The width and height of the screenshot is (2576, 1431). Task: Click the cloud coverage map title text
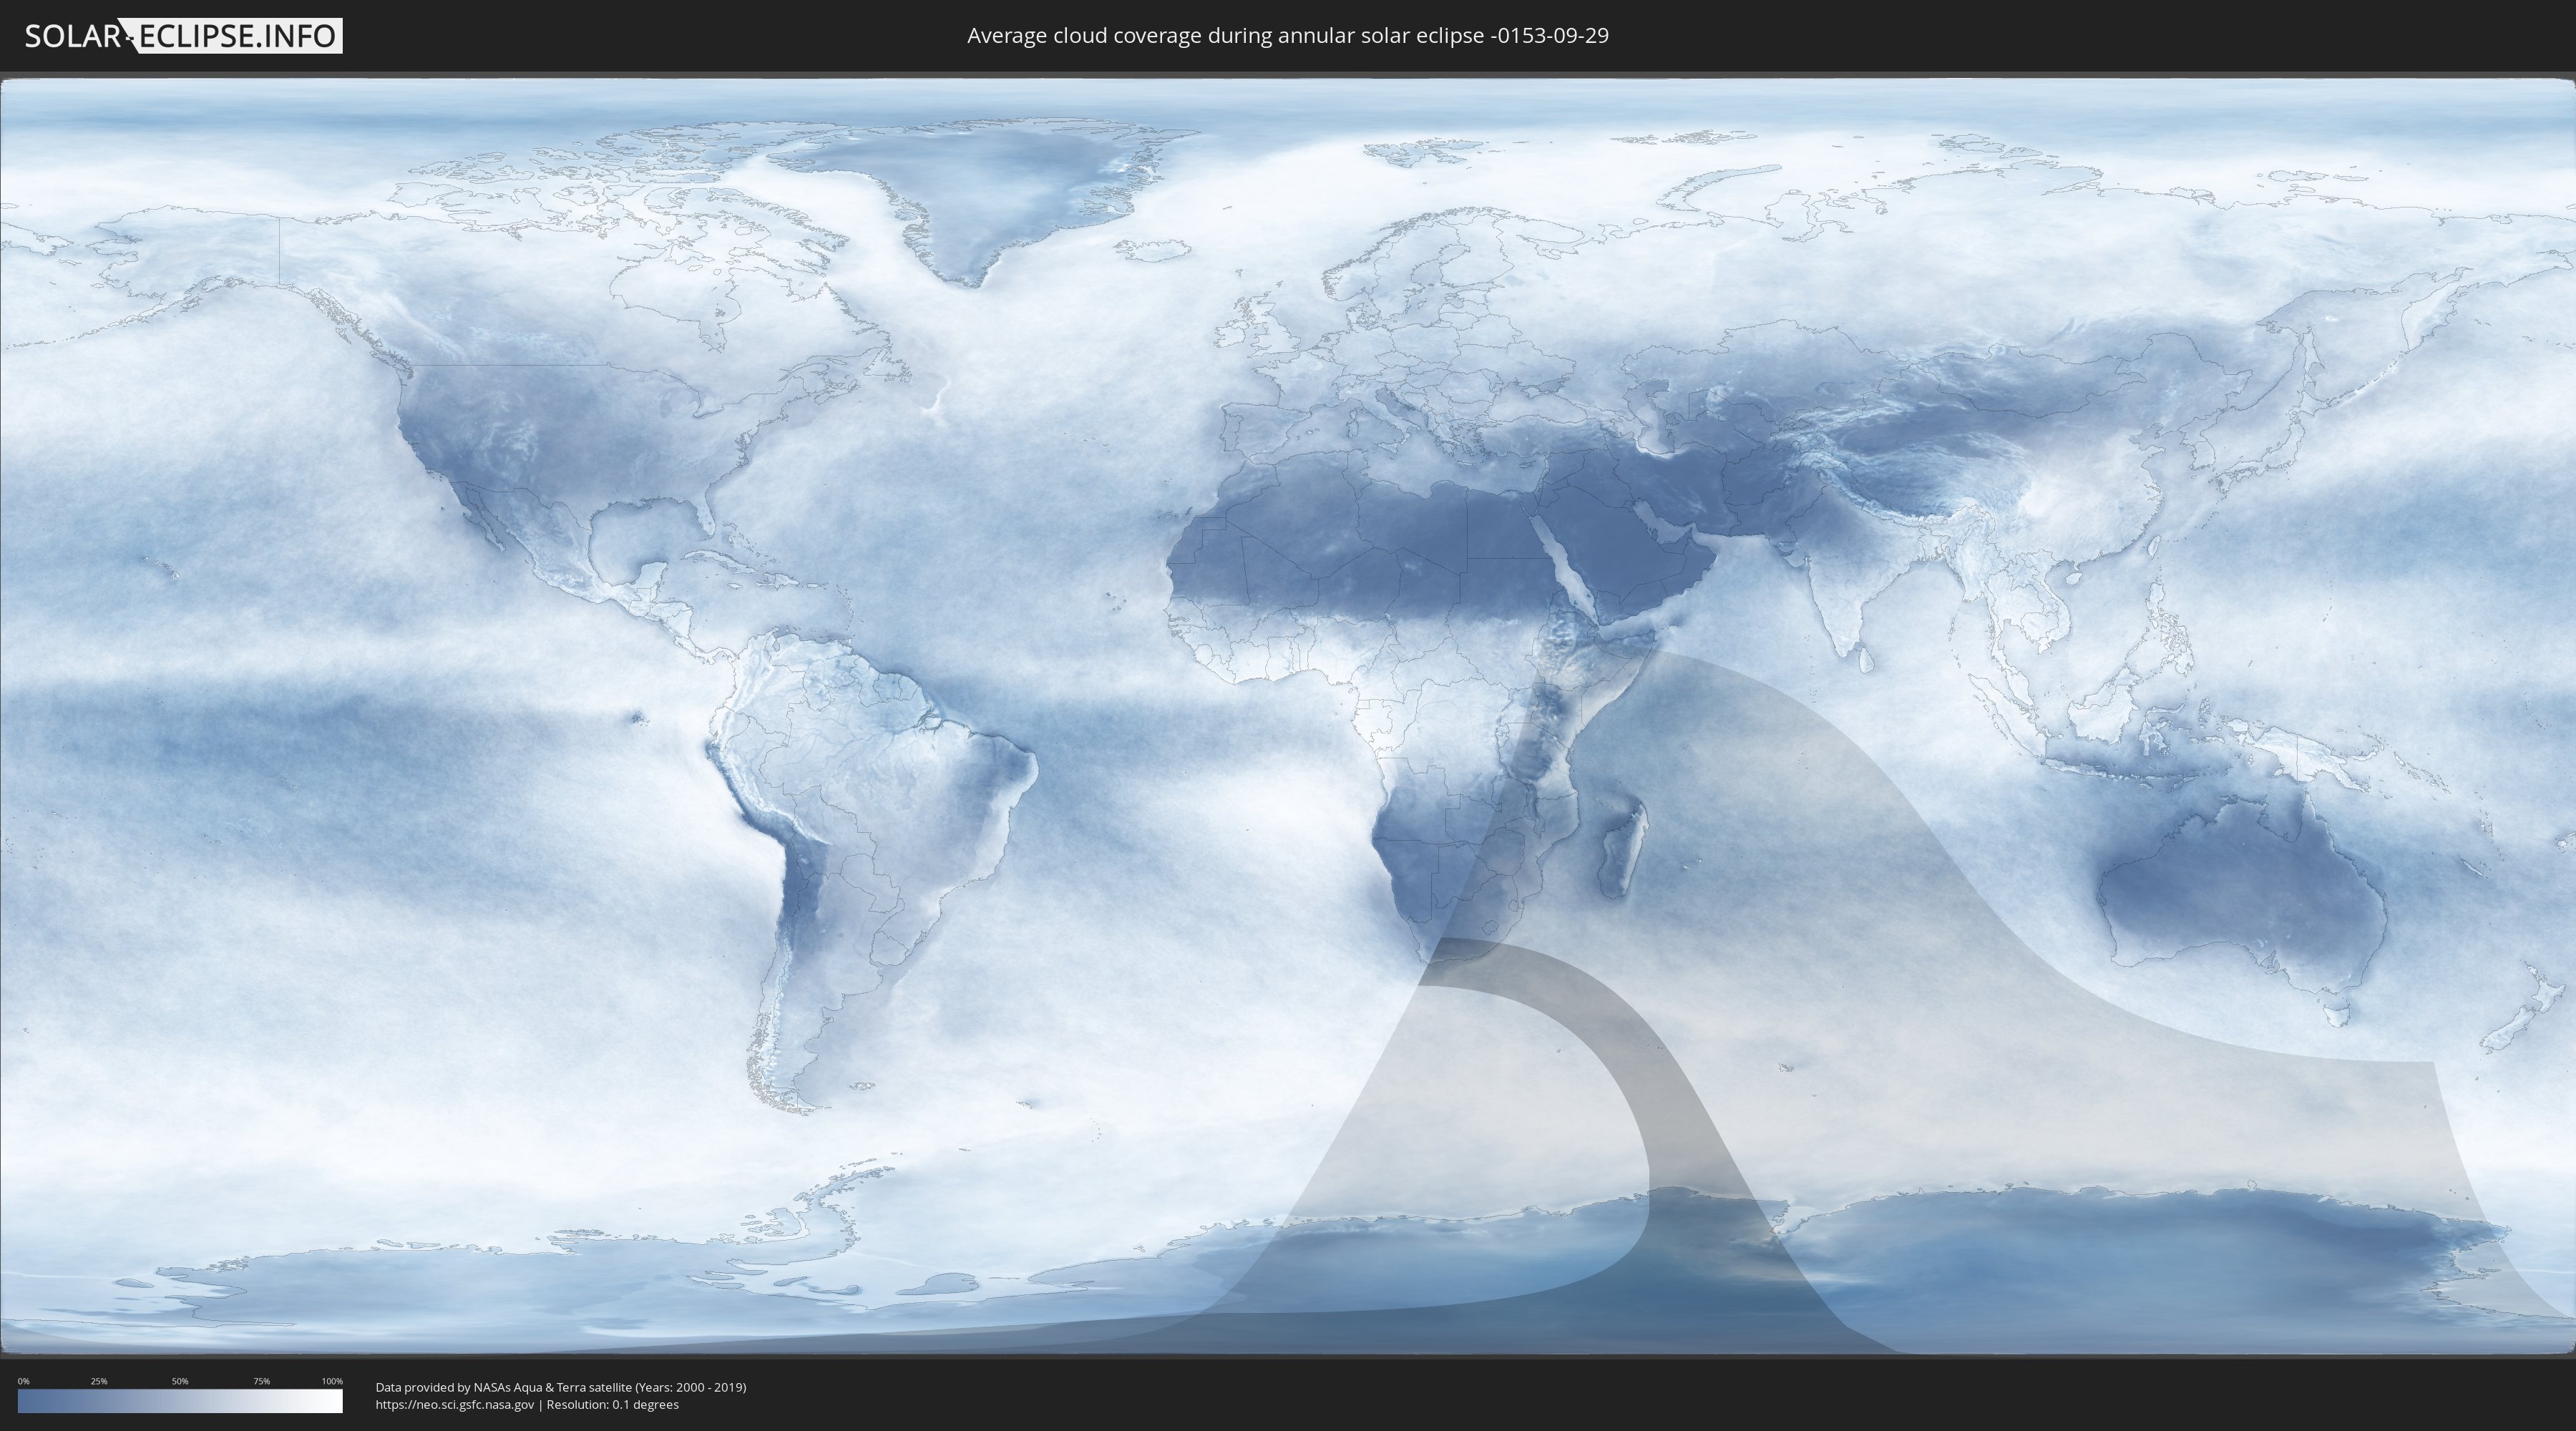click(x=1287, y=36)
